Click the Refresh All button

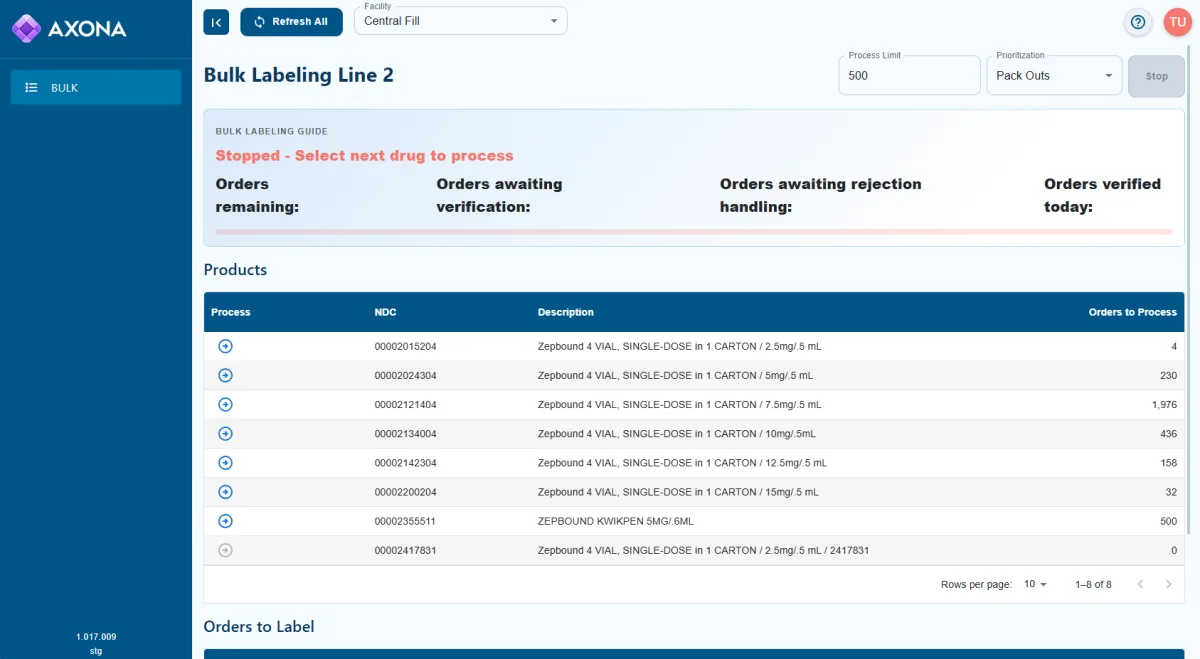pos(291,22)
